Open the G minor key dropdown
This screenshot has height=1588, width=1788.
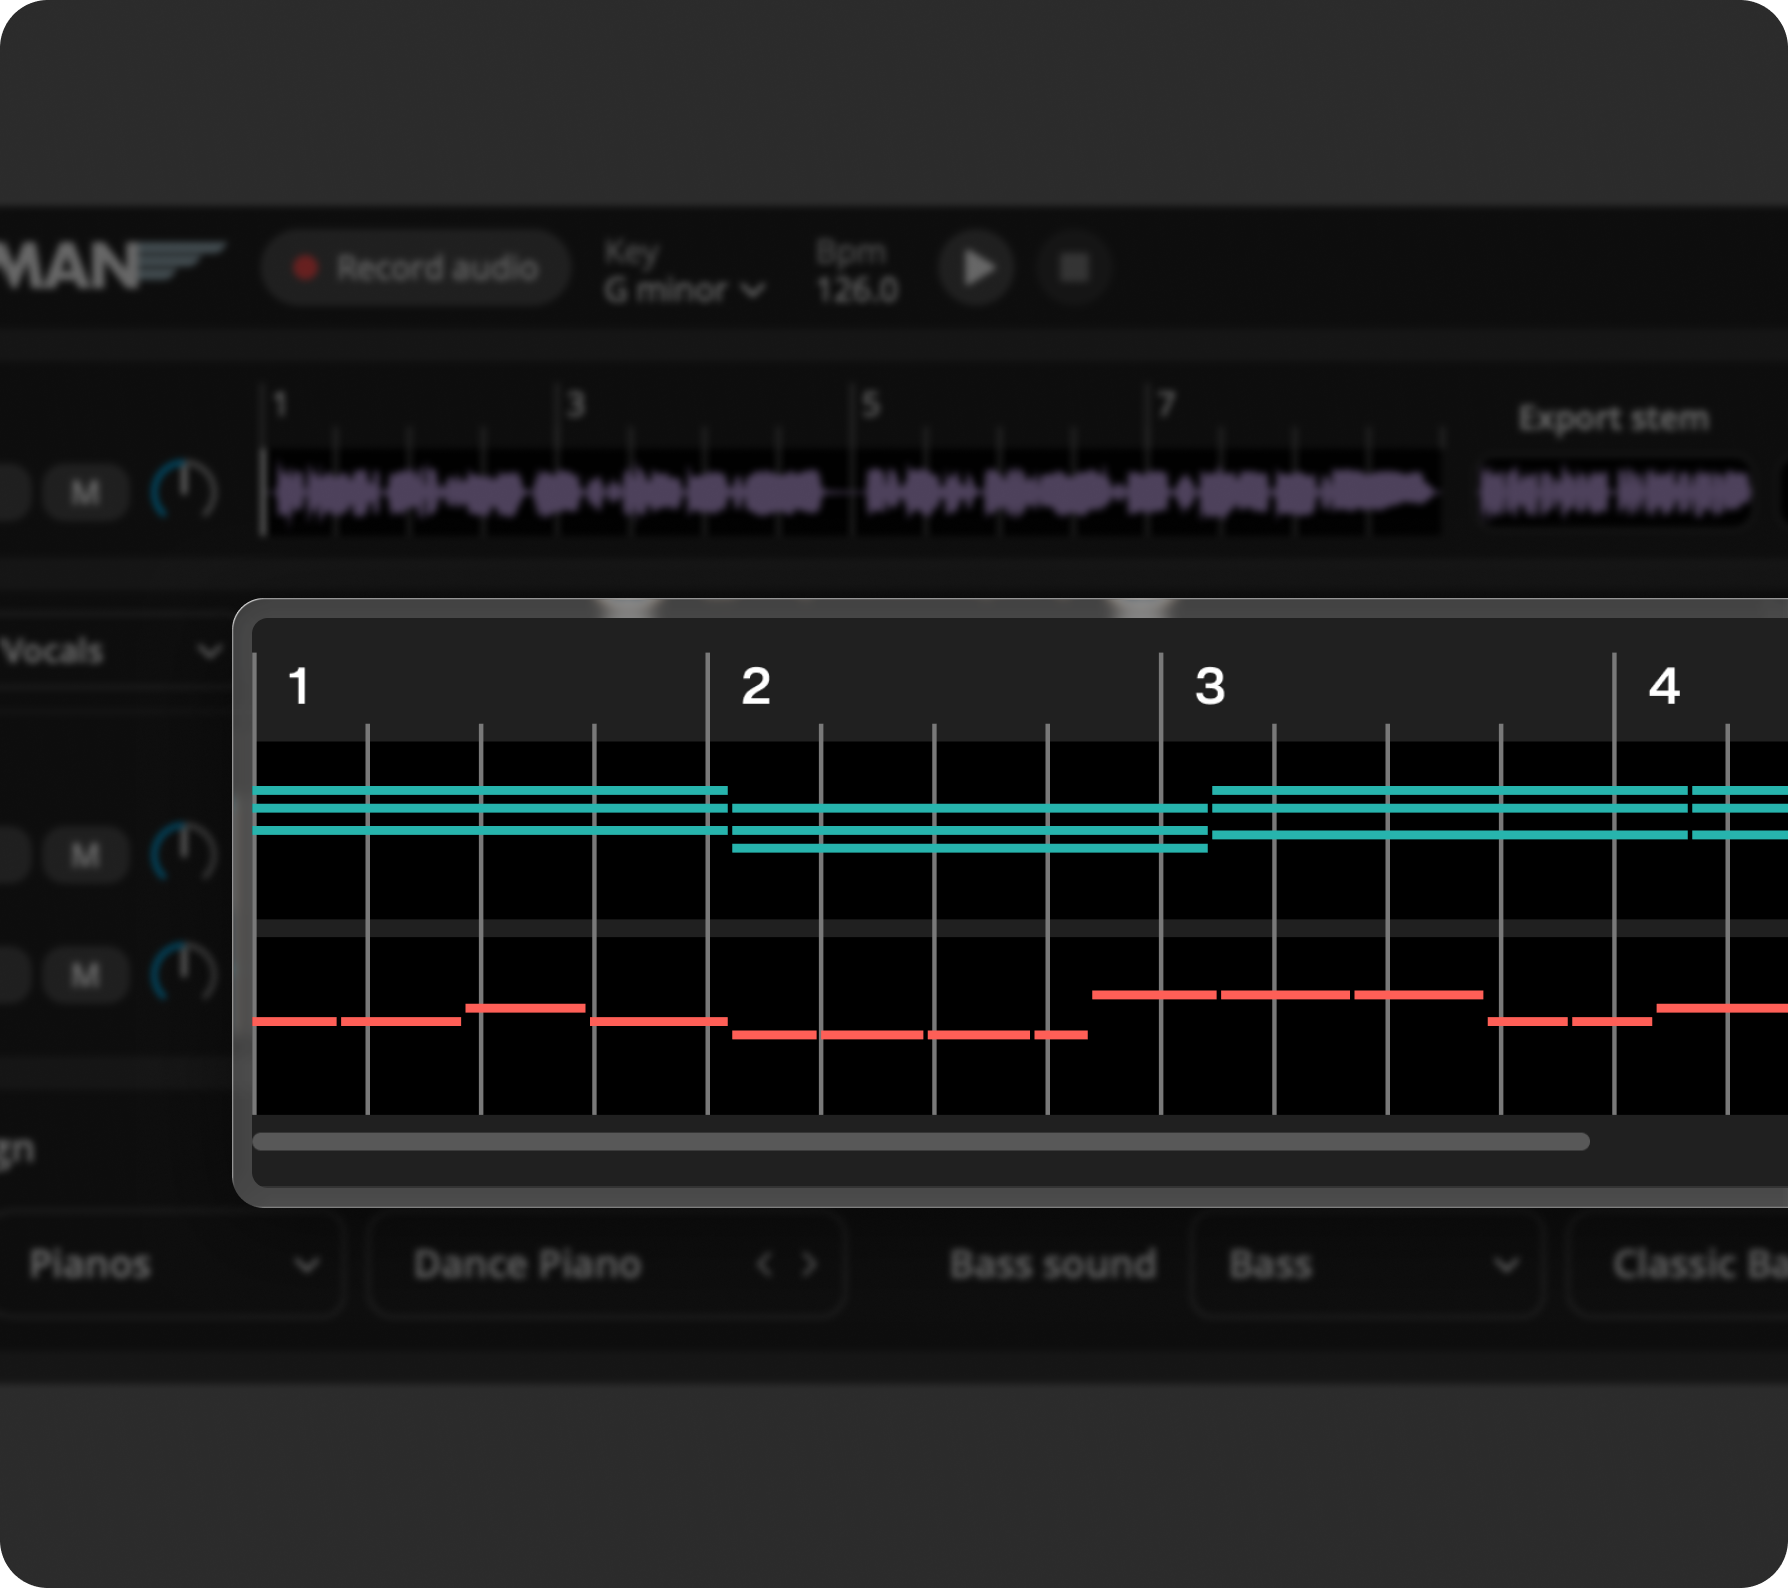[x=684, y=290]
